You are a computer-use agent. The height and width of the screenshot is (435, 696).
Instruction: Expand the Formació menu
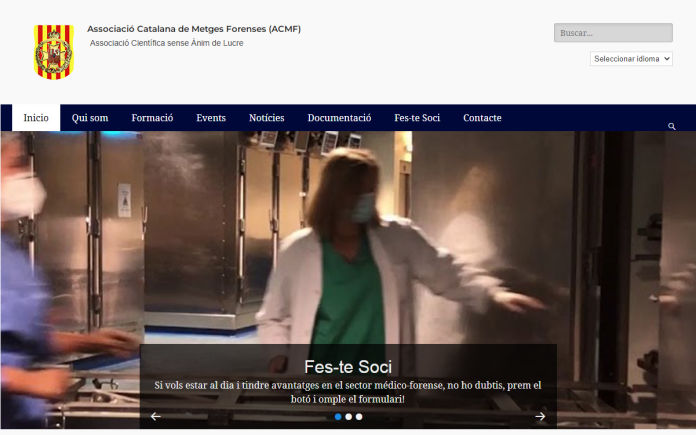click(x=152, y=118)
